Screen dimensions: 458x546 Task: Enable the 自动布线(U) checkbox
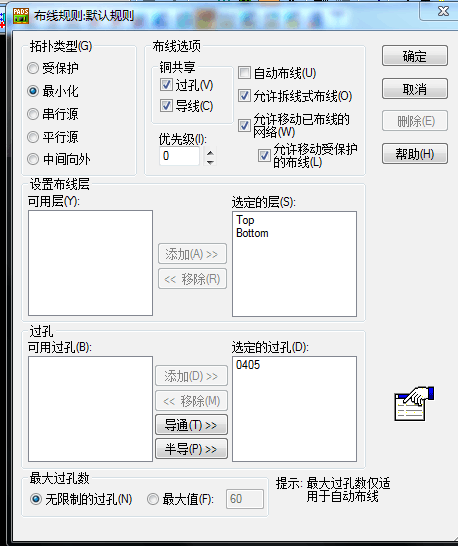click(244, 73)
